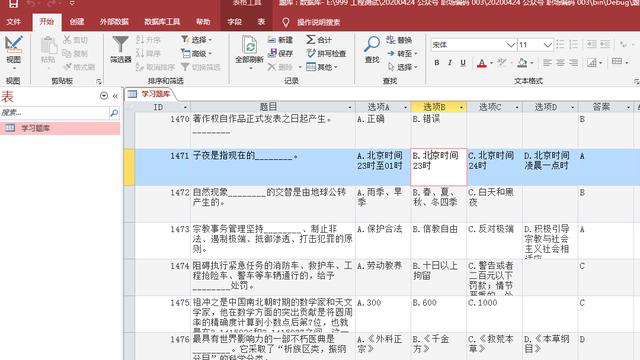
Task: Open the 视图 view switcher button
Action: (x=13, y=52)
